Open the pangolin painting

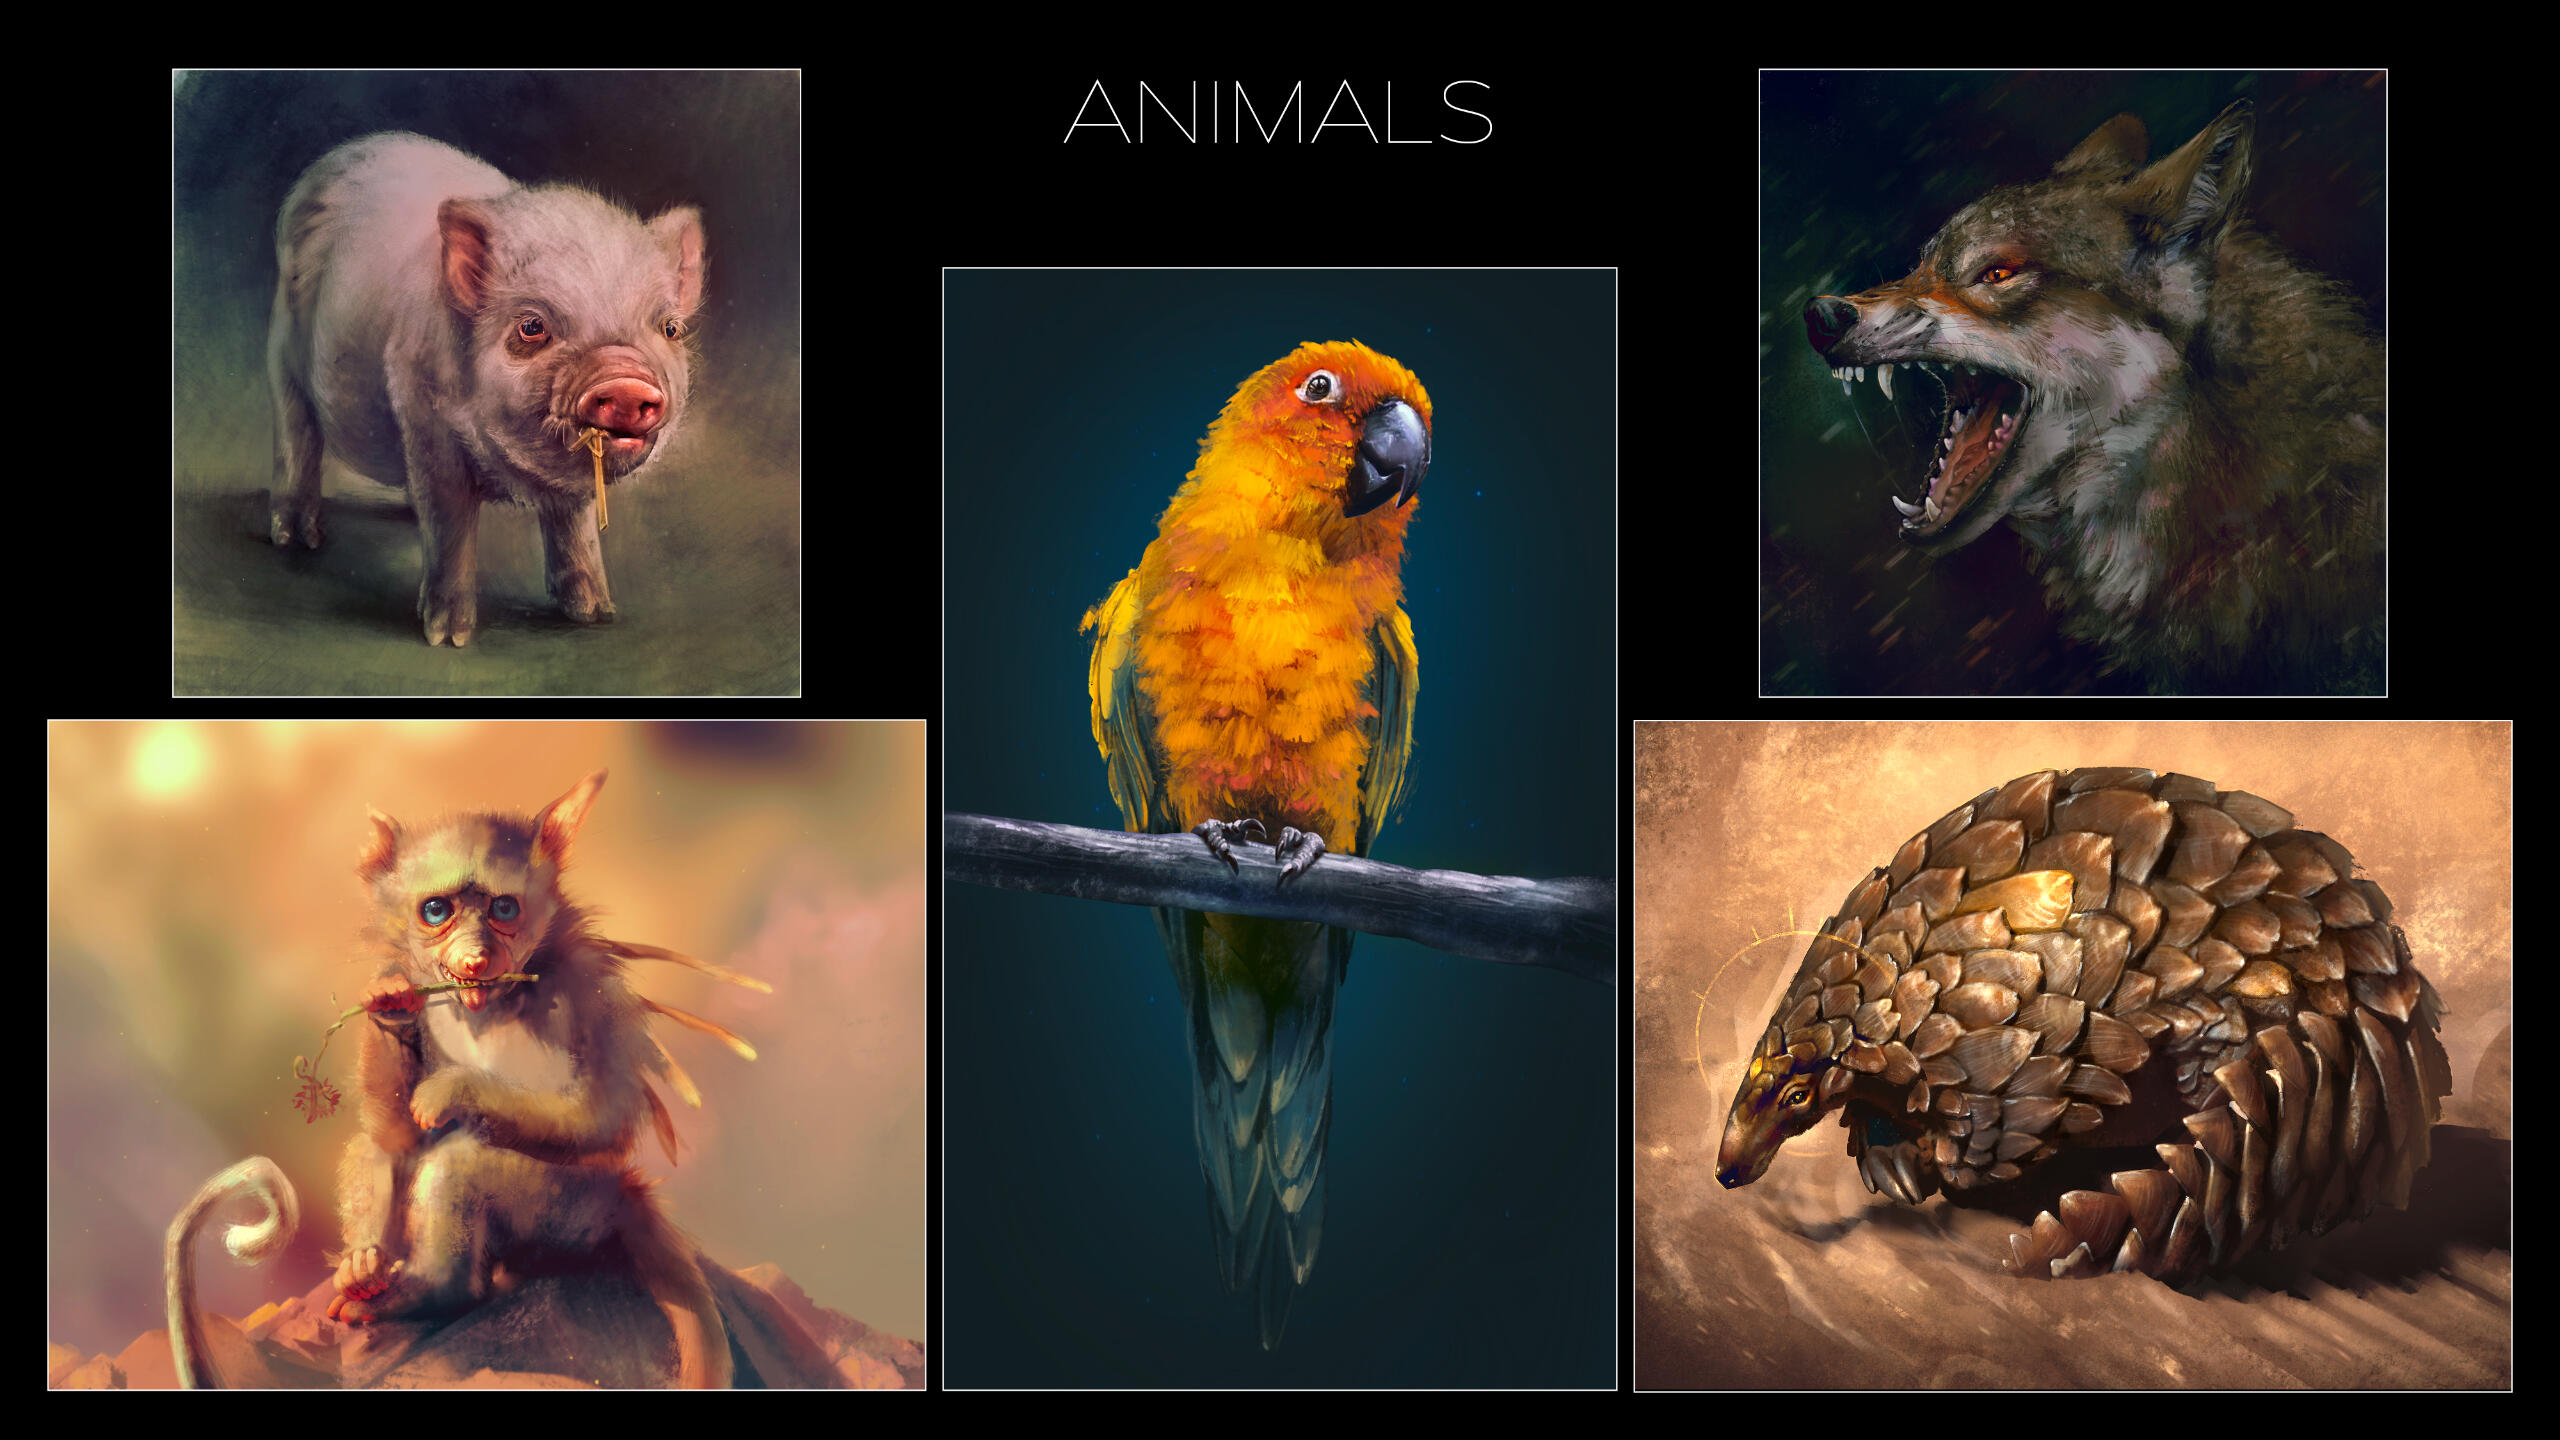pos(2073,1055)
